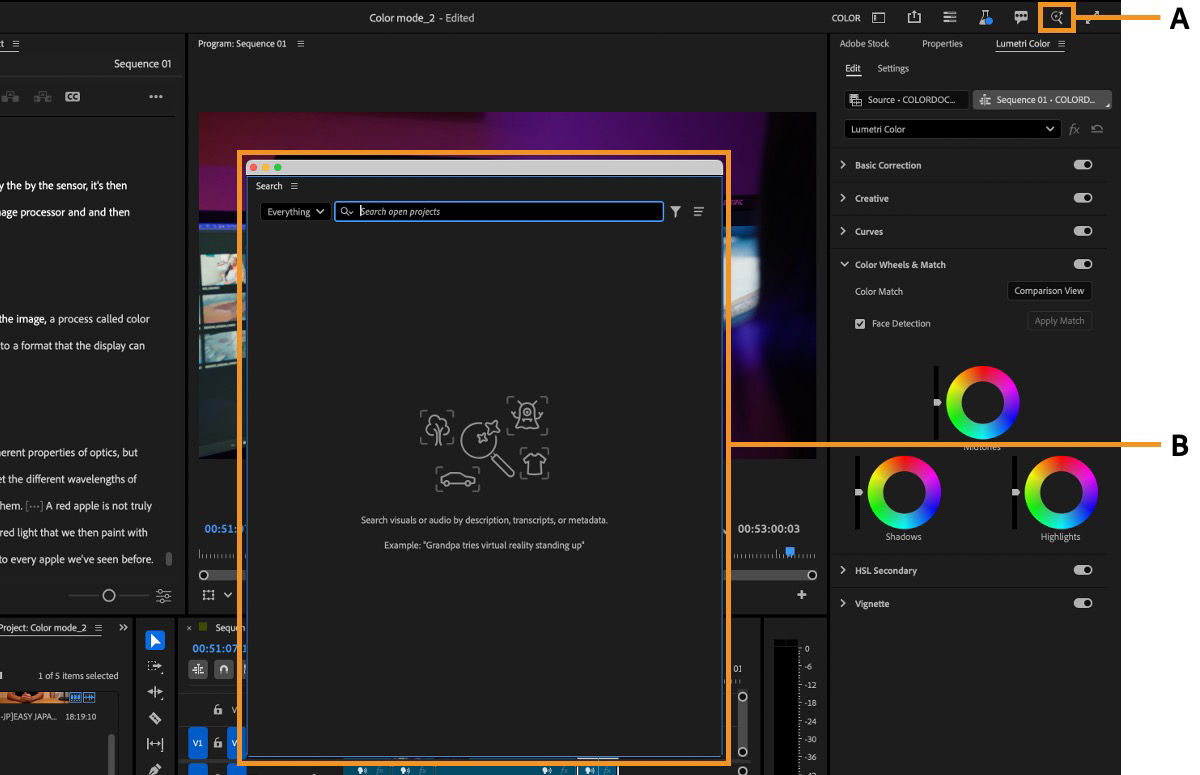Open the Everything dropdown in the Search window
The width and height of the screenshot is (1200, 775).
293,211
